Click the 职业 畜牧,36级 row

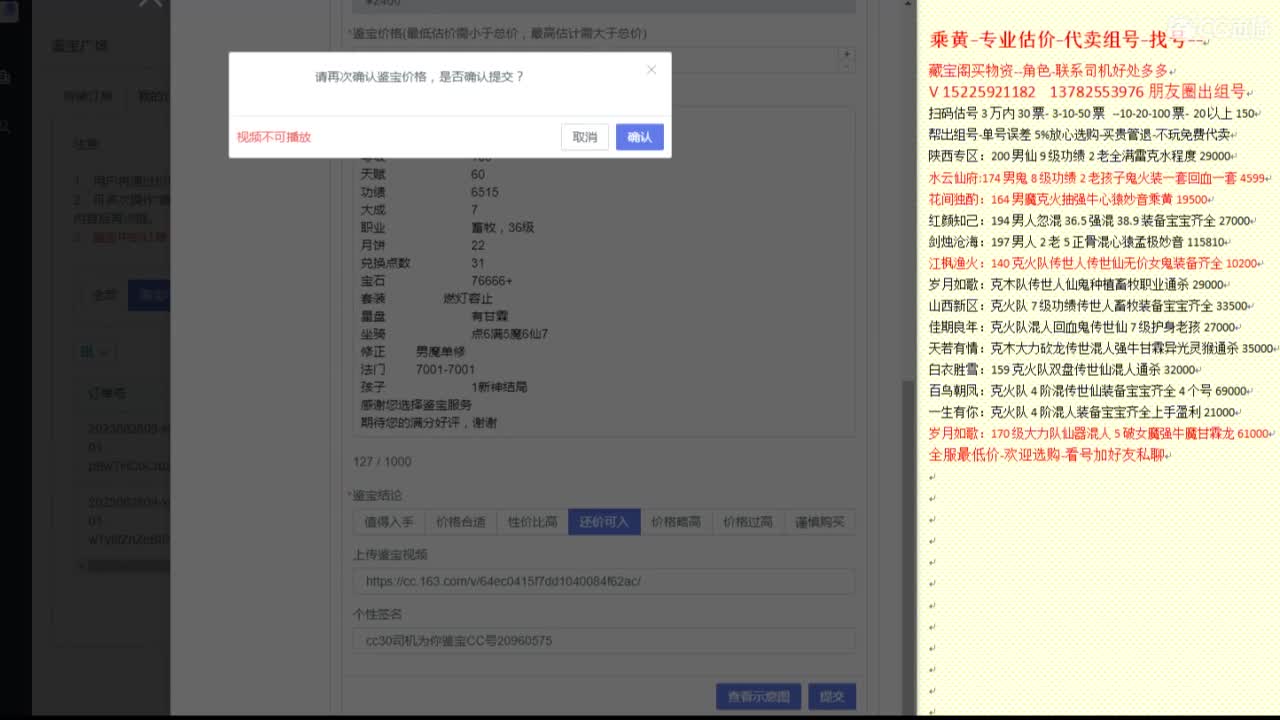pyautogui.click(x=447, y=228)
